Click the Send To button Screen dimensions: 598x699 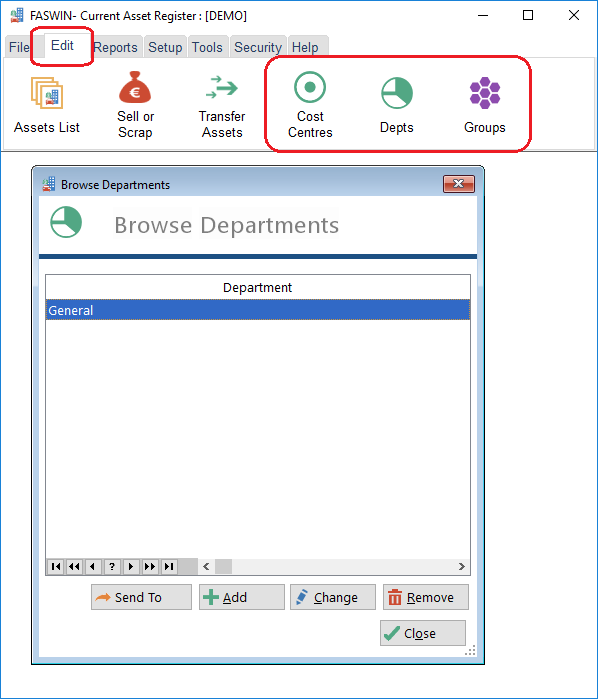pyautogui.click(x=141, y=597)
